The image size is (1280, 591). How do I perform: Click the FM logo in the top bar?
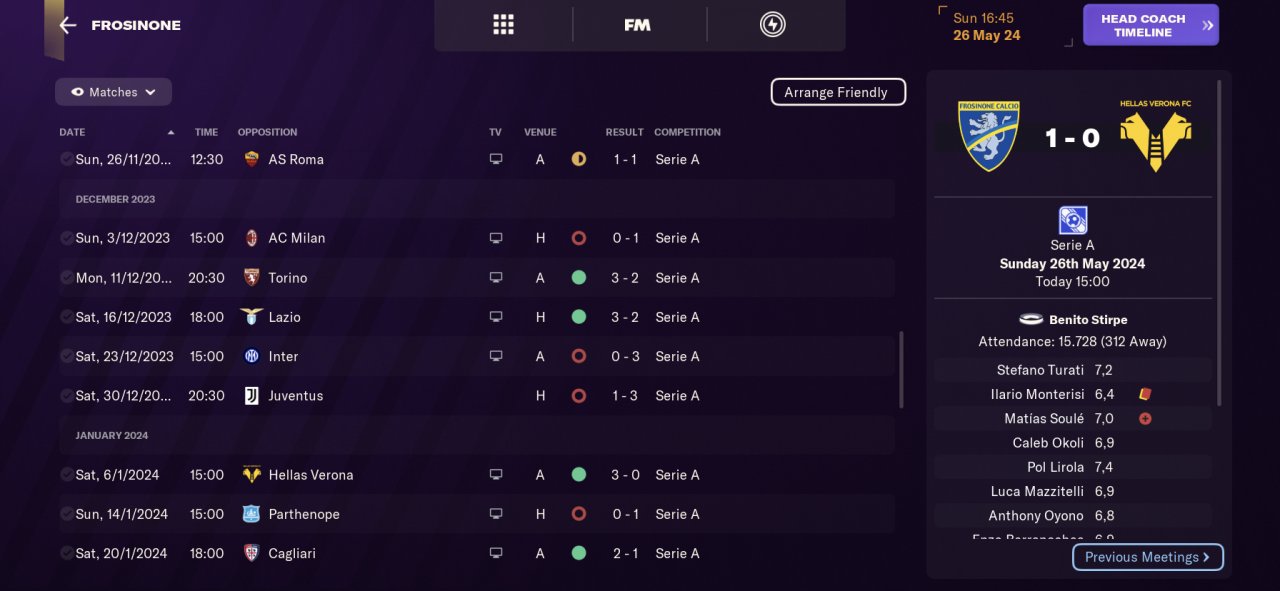pos(637,25)
